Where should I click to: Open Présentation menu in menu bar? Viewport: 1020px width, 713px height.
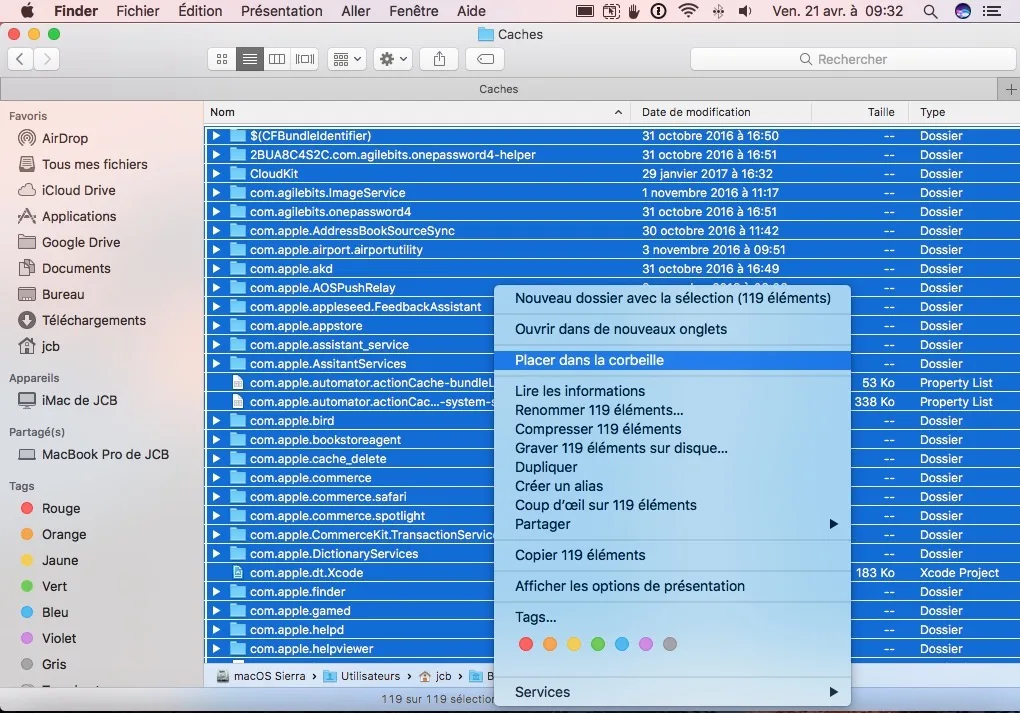coord(282,11)
